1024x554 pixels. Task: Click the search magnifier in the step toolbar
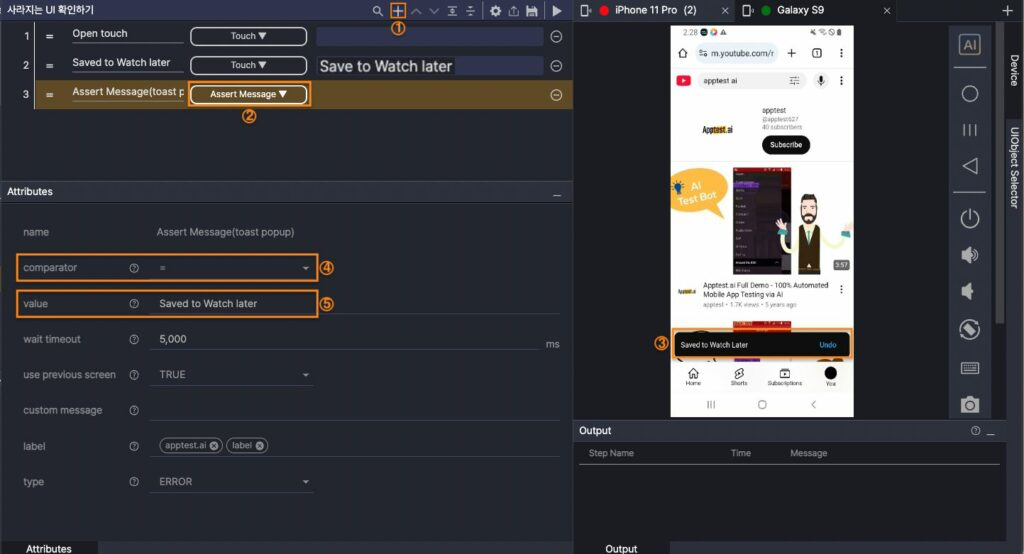[377, 11]
